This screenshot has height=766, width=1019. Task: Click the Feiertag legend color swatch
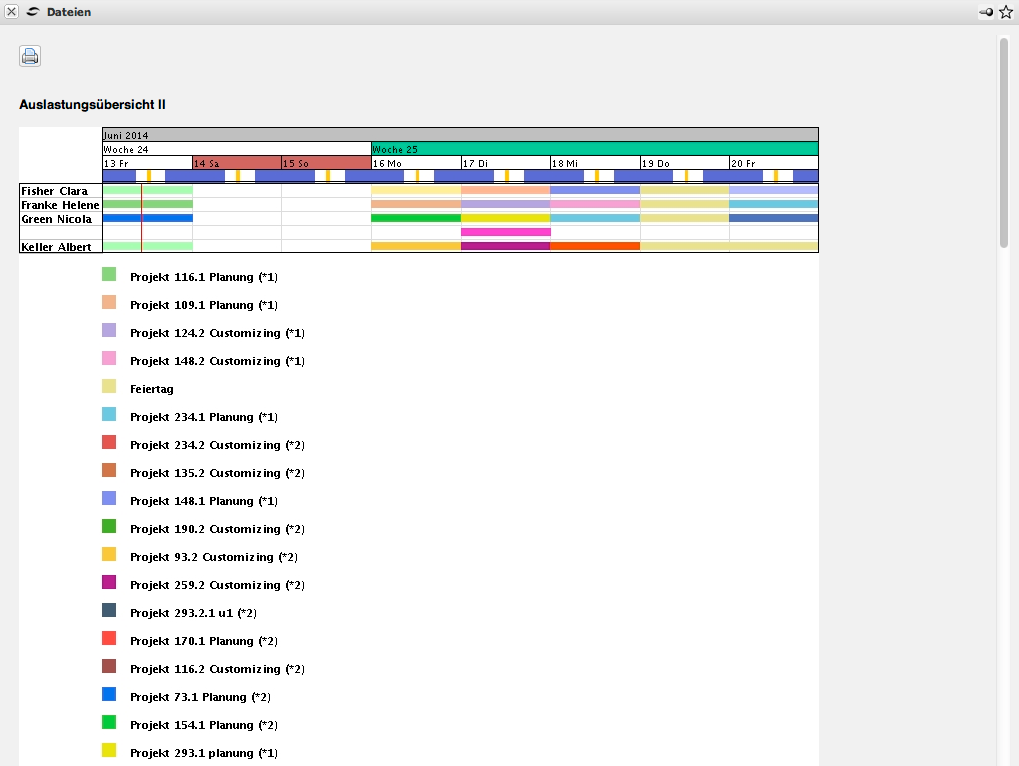[x=109, y=386]
